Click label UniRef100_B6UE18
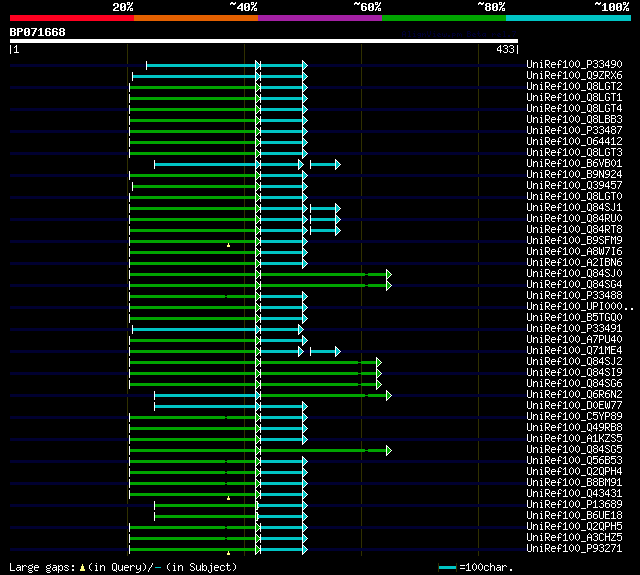 coord(574,516)
